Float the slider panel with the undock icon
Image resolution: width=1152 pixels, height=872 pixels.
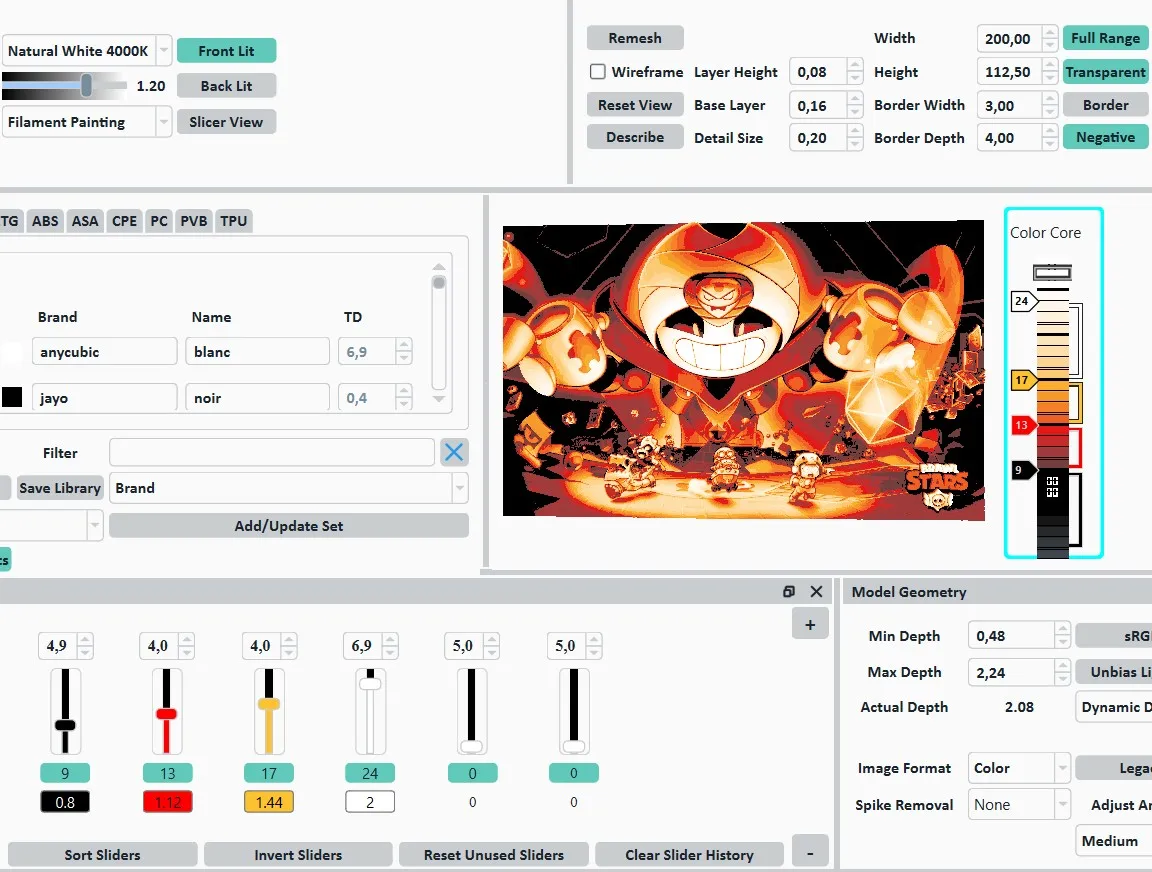click(789, 591)
